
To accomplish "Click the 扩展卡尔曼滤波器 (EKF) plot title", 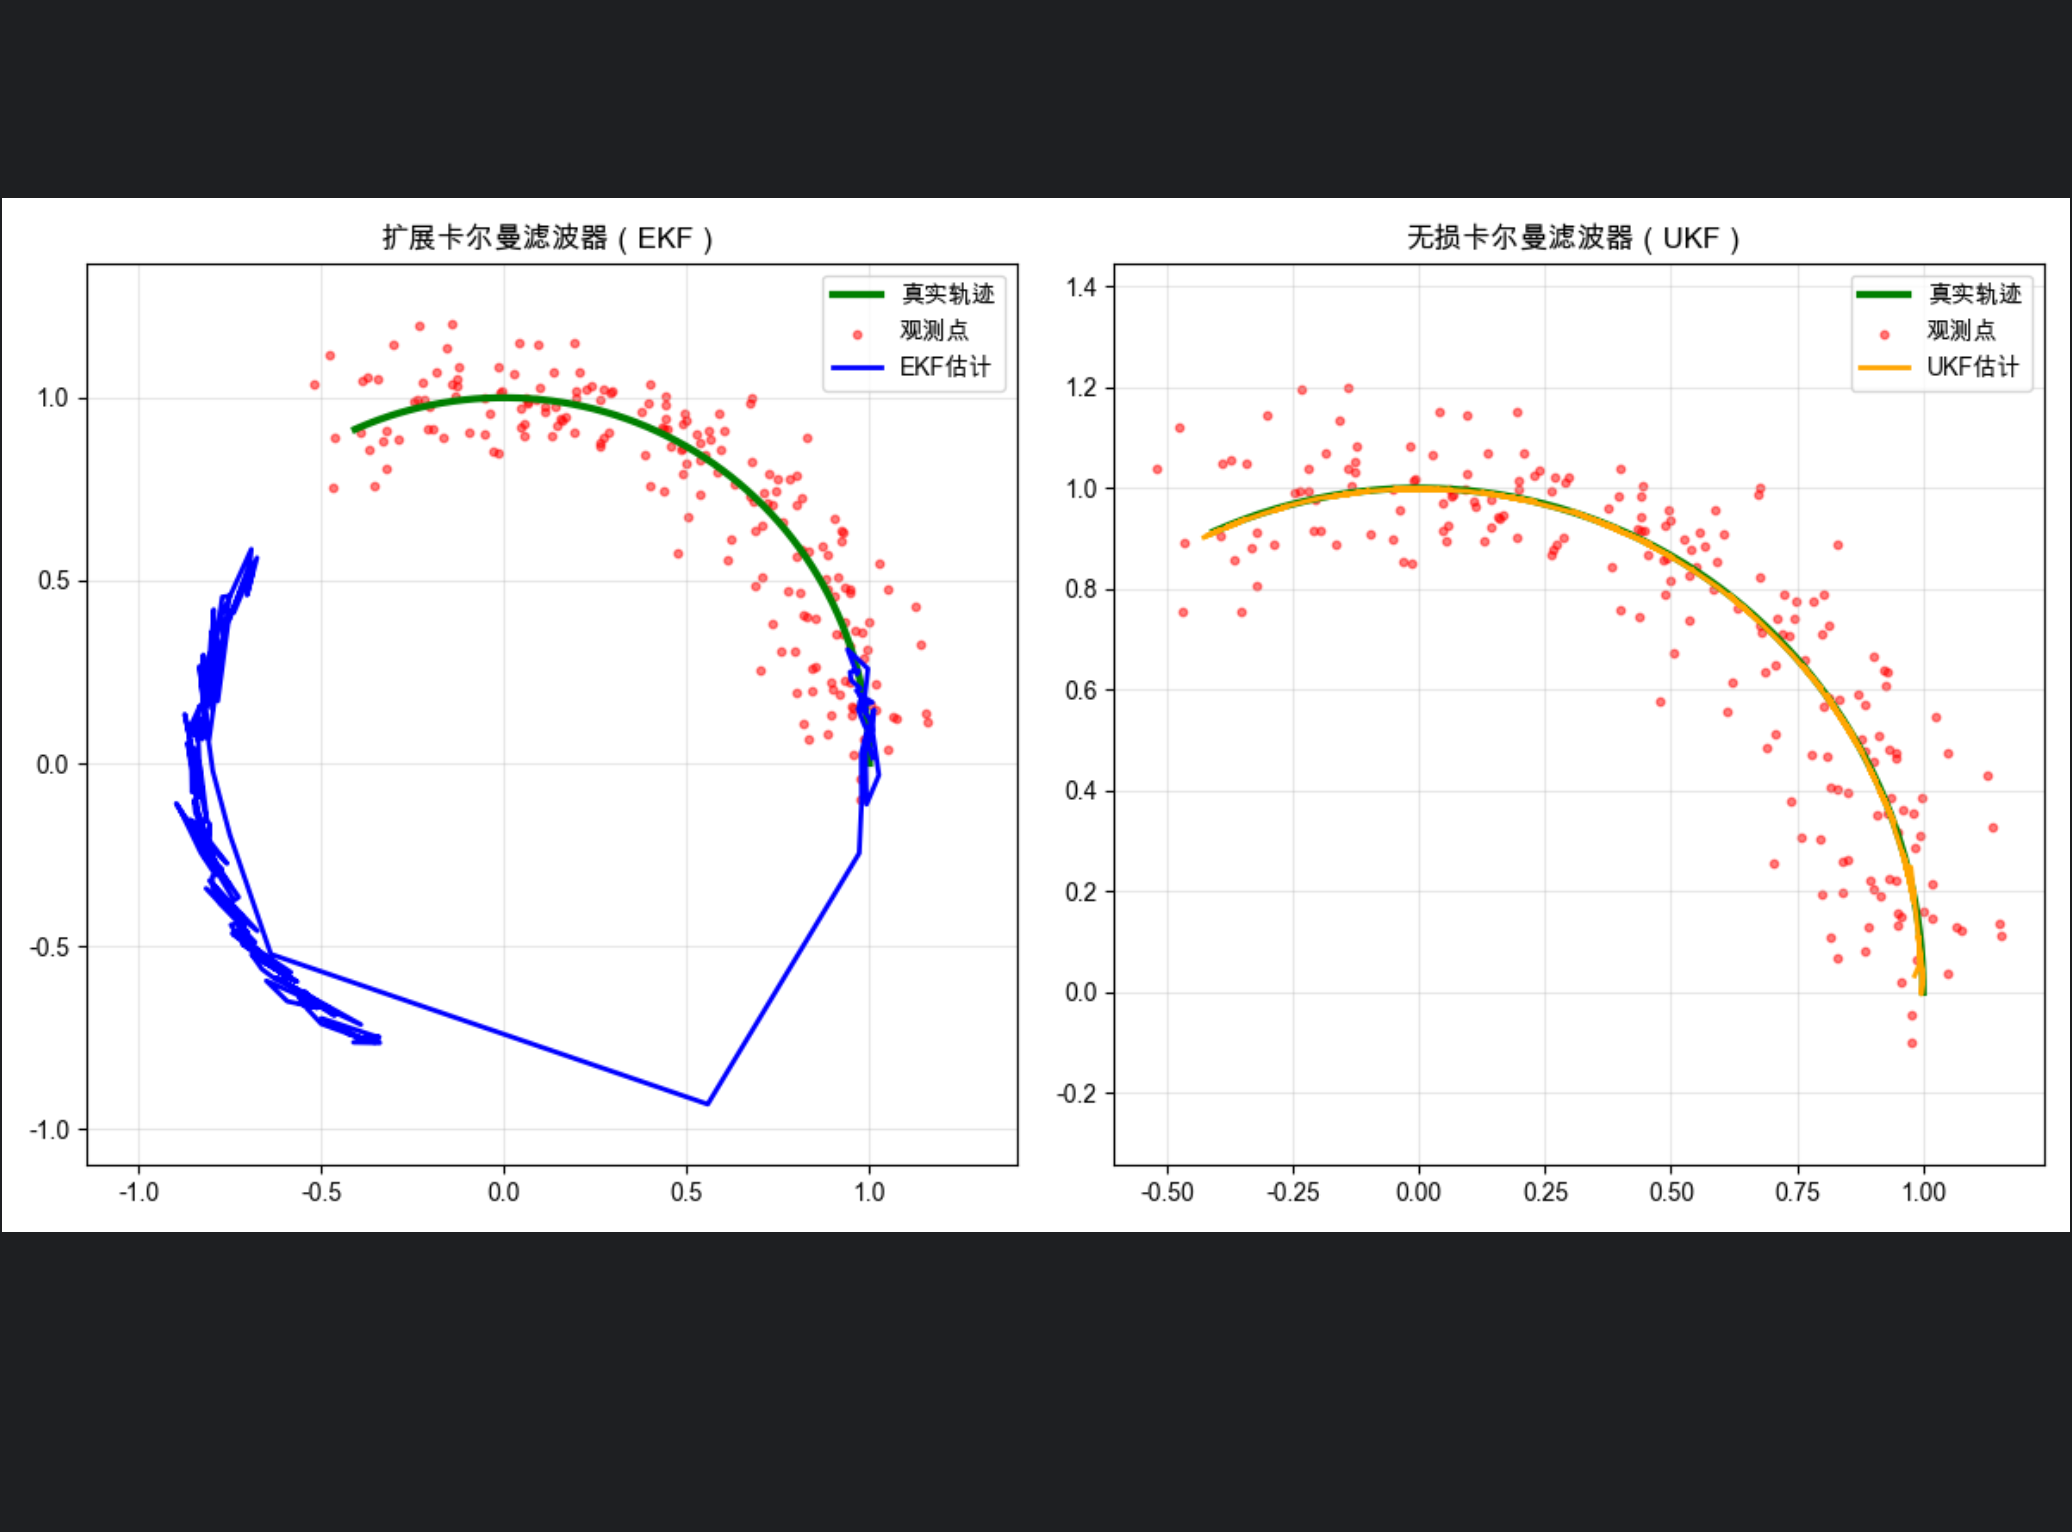I will 547,238.
